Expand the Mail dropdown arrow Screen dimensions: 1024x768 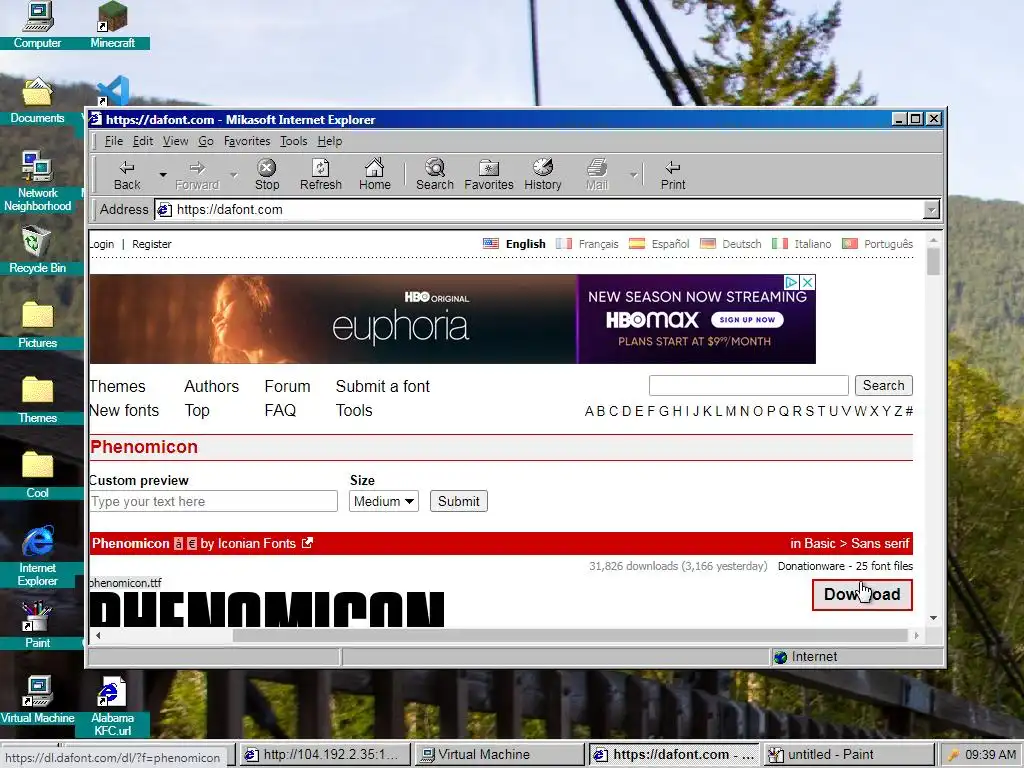633,175
